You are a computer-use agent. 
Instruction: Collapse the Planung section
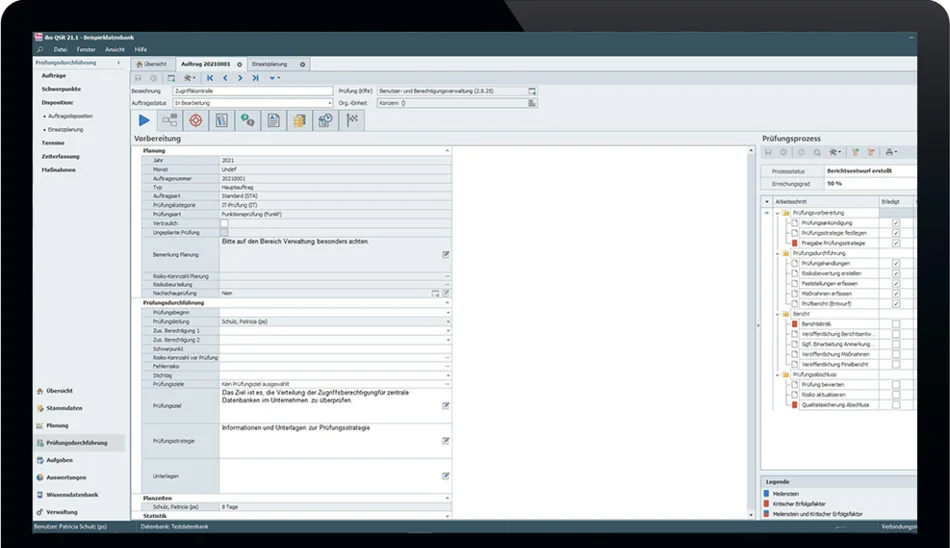447,150
